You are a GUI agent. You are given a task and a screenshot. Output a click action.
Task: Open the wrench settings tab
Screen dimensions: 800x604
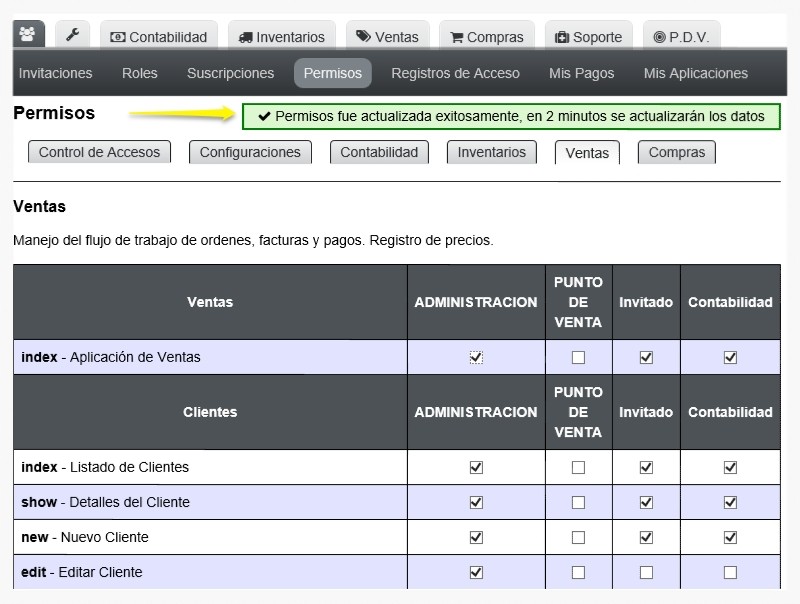[x=72, y=35]
